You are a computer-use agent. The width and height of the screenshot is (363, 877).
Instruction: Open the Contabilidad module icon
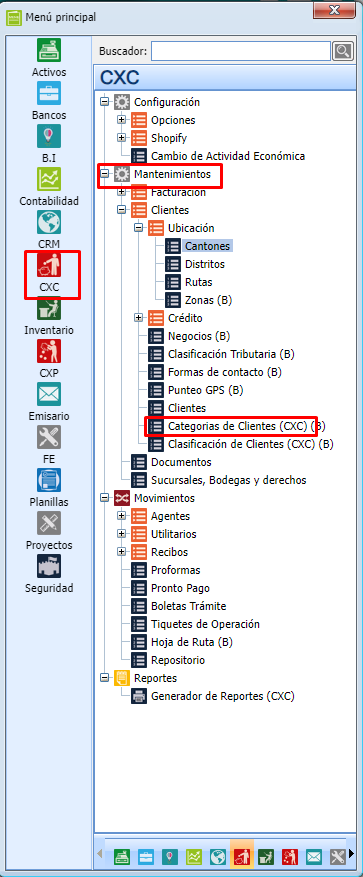pyautogui.click(x=49, y=180)
